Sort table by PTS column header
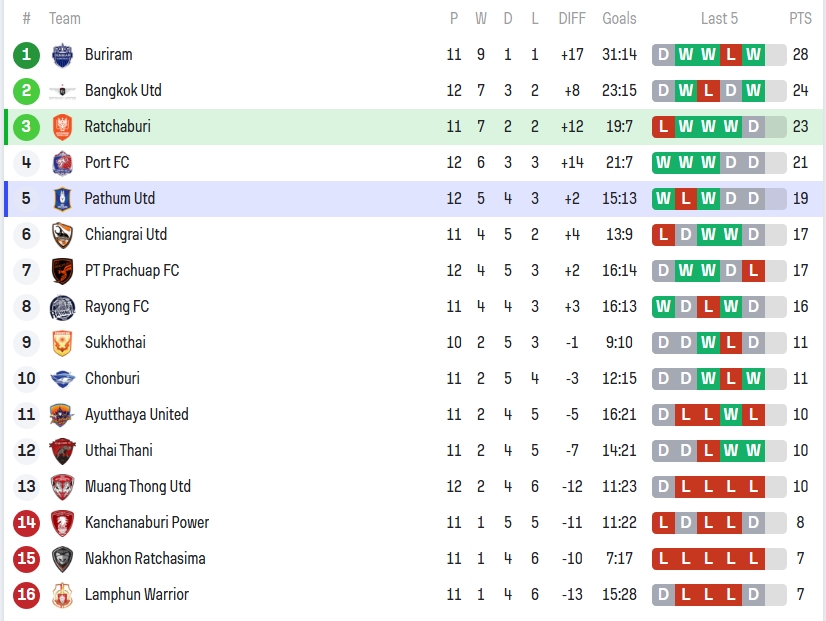 pyautogui.click(x=800, y=18)
